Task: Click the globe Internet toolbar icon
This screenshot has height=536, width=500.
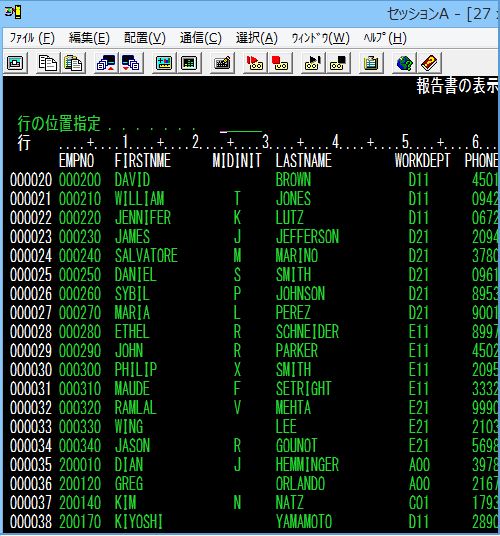Action: pos(404,63)
